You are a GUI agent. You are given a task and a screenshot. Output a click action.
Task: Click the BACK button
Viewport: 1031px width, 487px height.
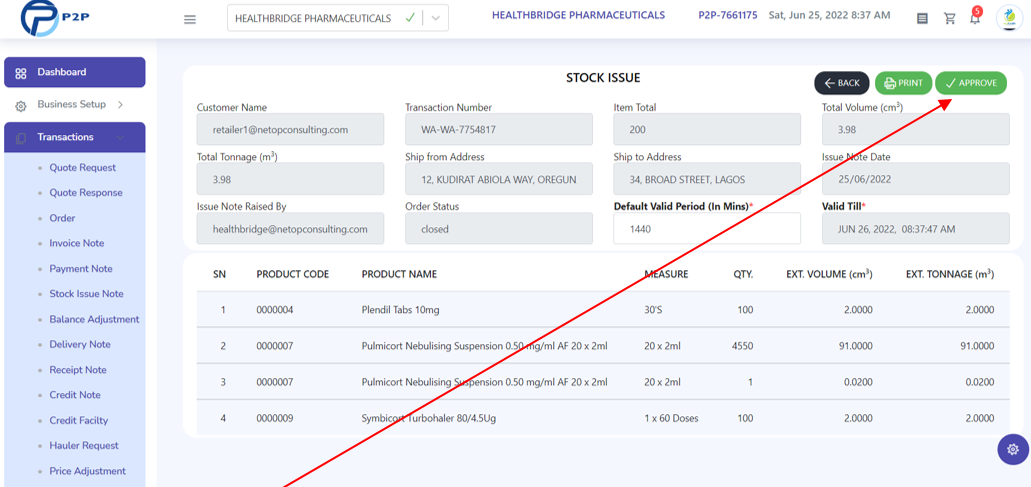pos(842,83)
